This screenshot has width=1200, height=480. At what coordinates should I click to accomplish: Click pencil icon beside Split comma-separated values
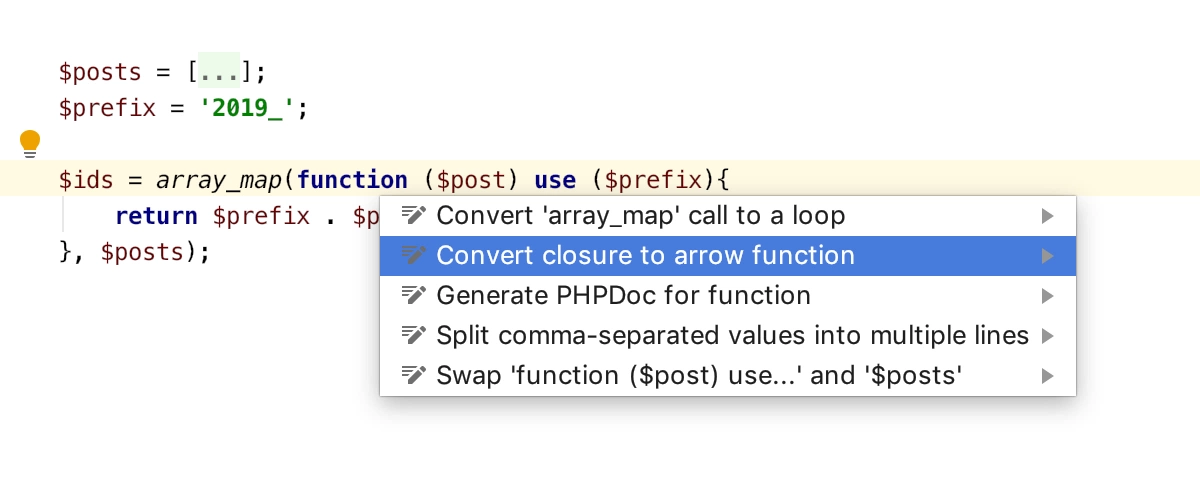click(414, 335)
